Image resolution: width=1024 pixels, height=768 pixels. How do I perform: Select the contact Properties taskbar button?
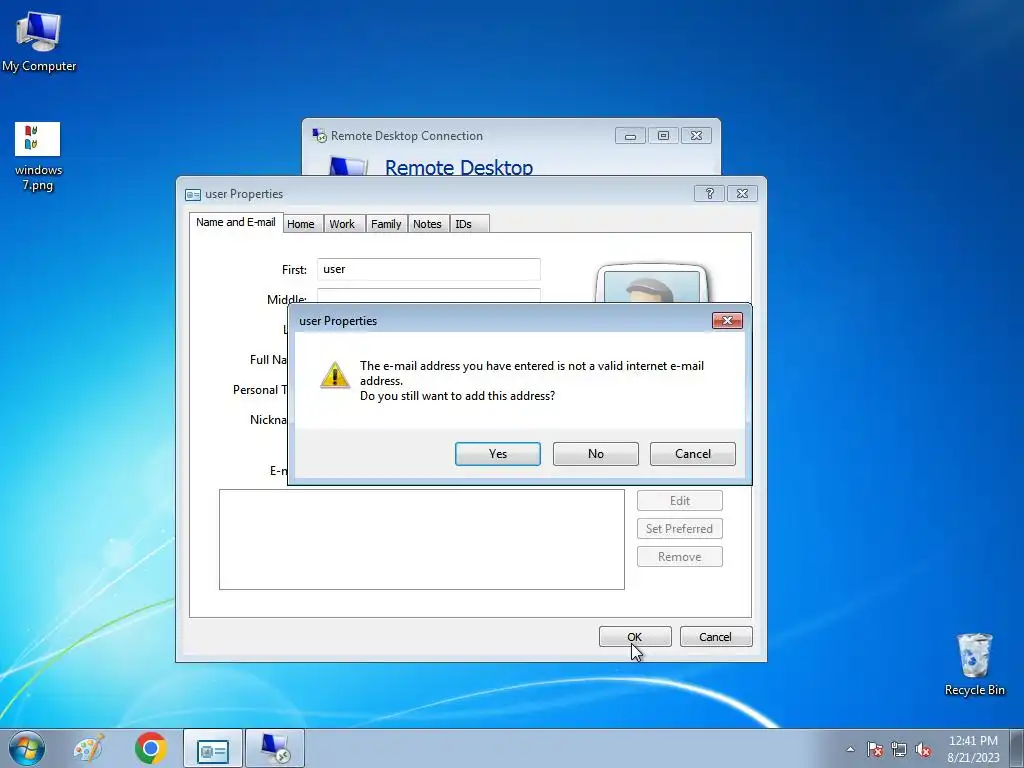click(x=213, y=748)
